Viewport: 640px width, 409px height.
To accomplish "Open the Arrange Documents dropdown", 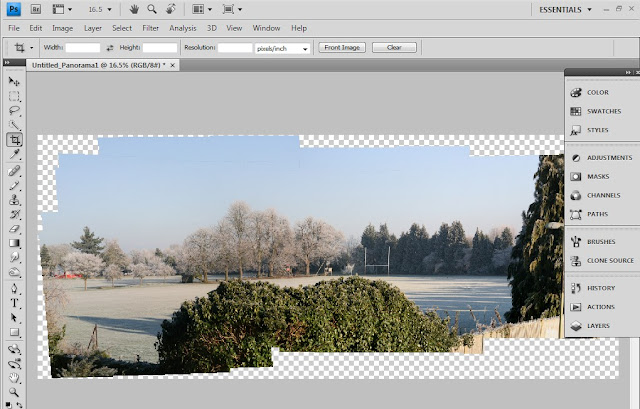I will [x=202, y=9].
